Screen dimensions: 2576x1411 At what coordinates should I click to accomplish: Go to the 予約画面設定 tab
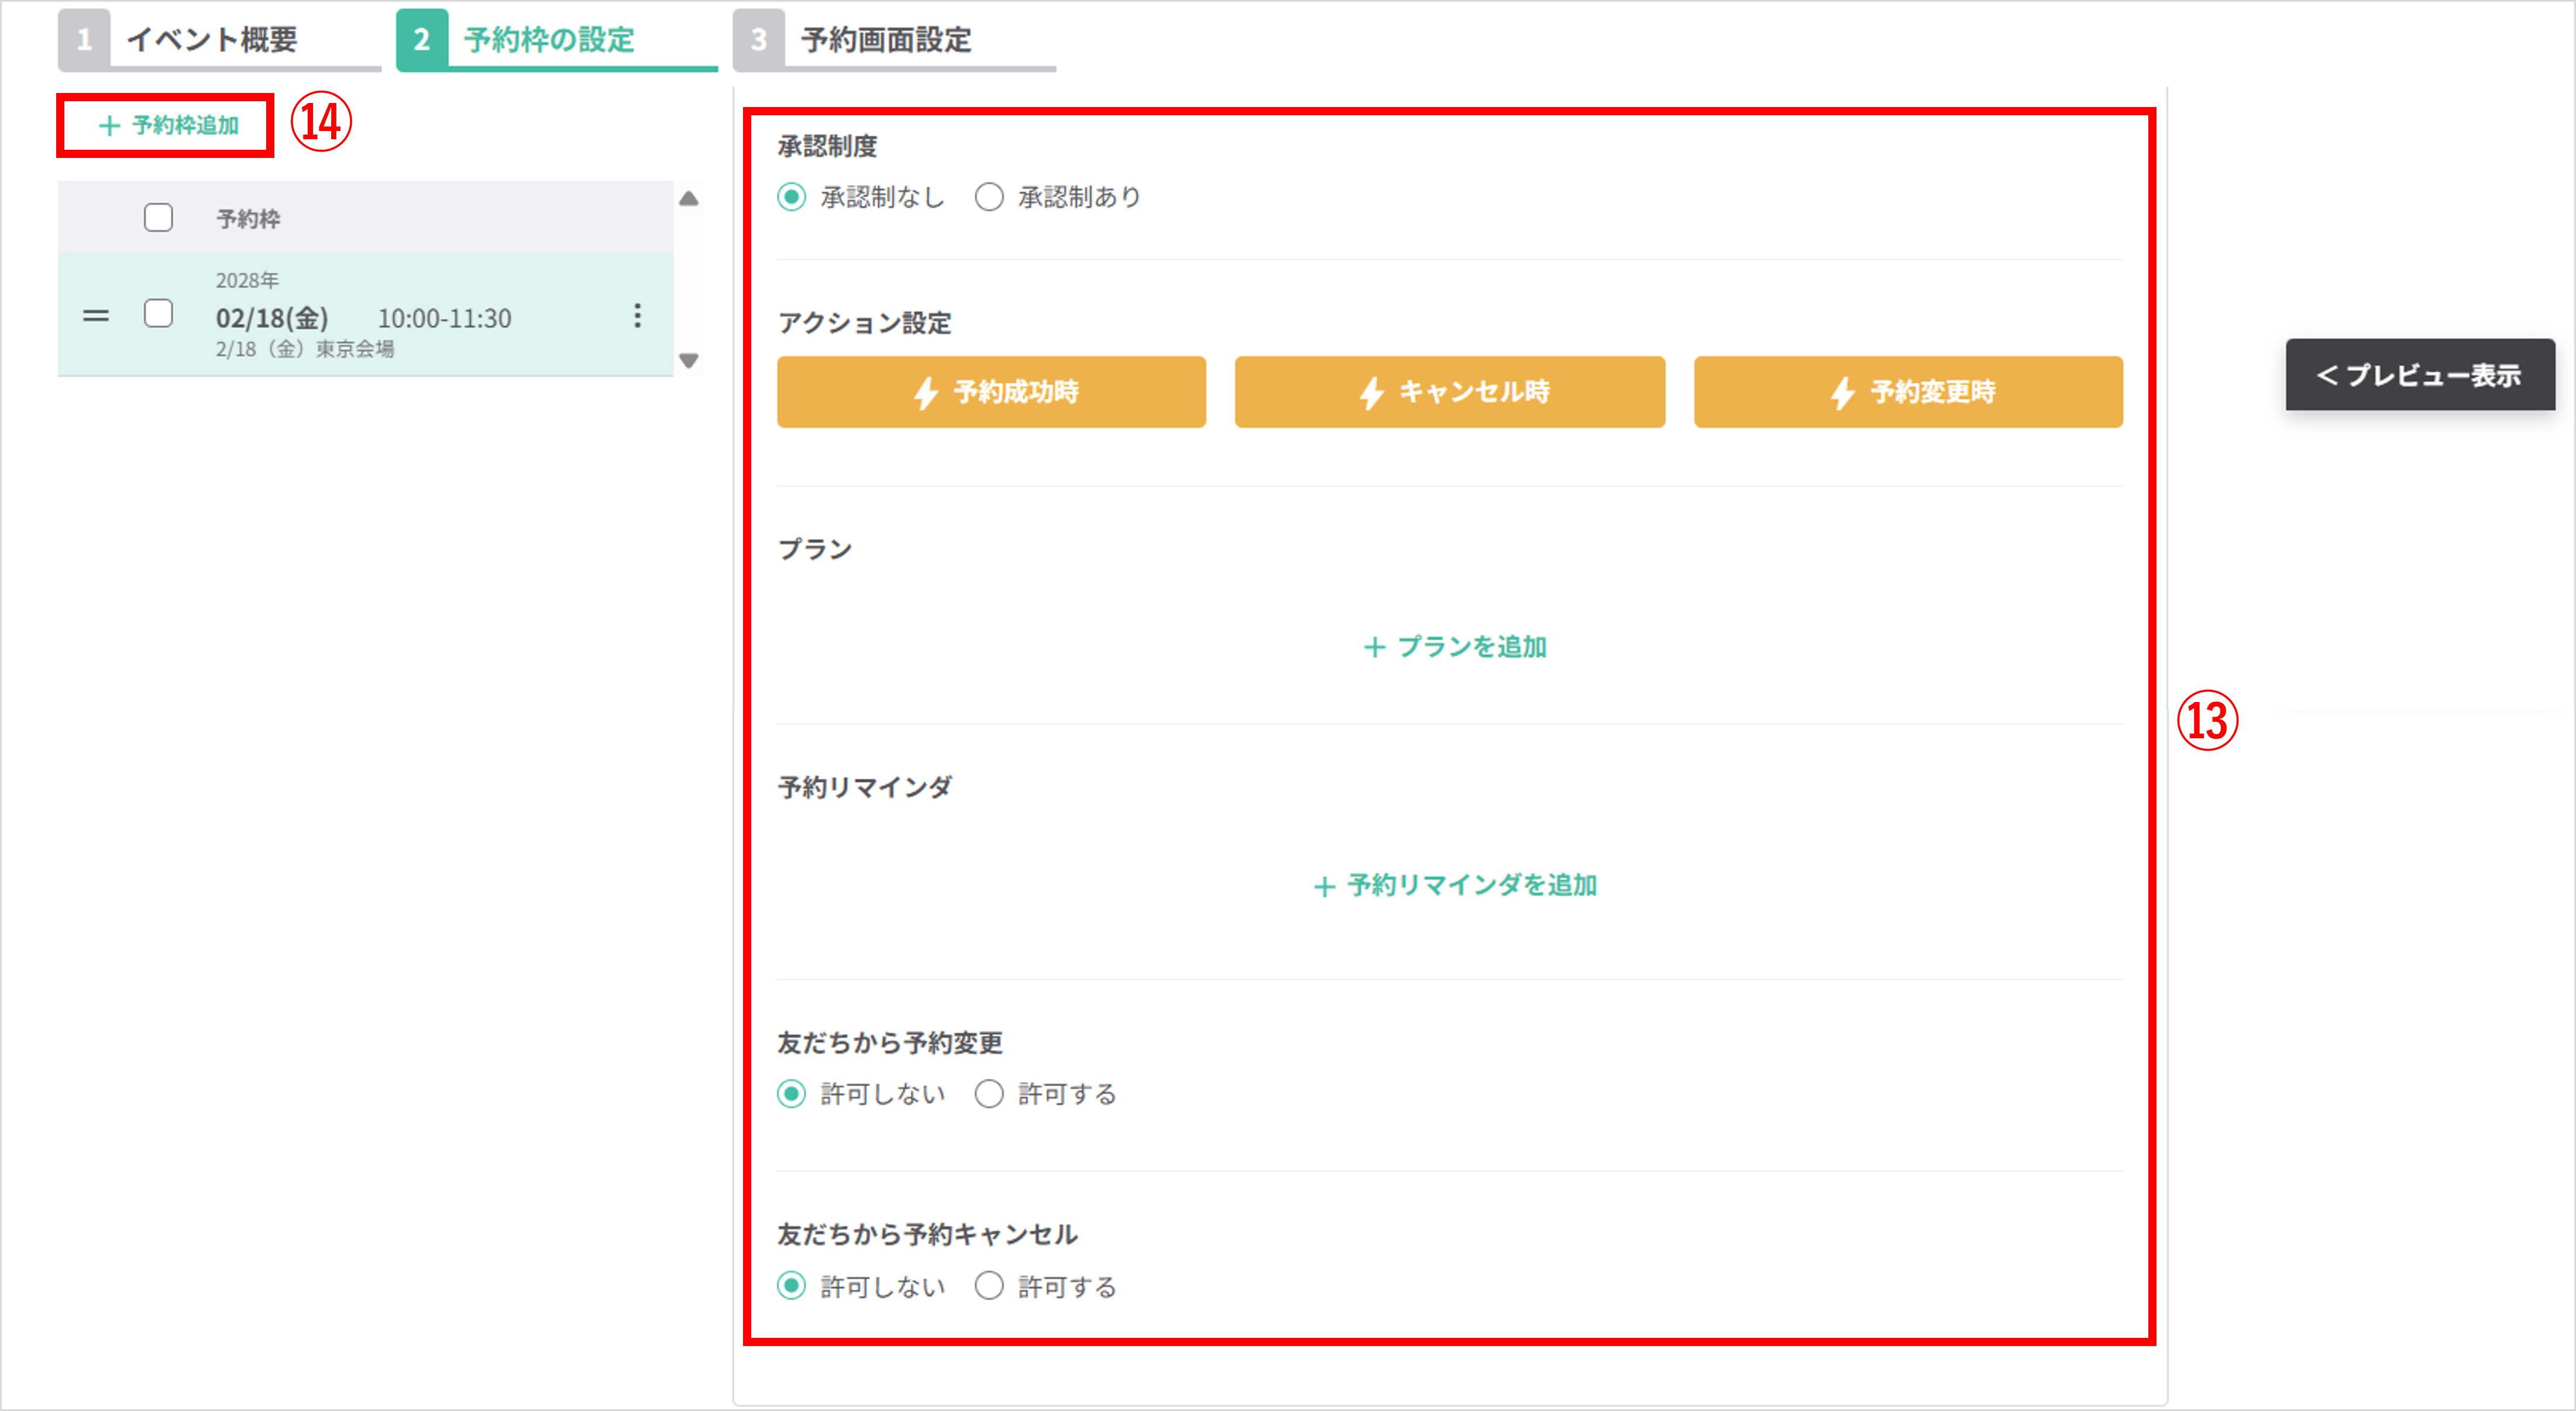click(894, 40)
